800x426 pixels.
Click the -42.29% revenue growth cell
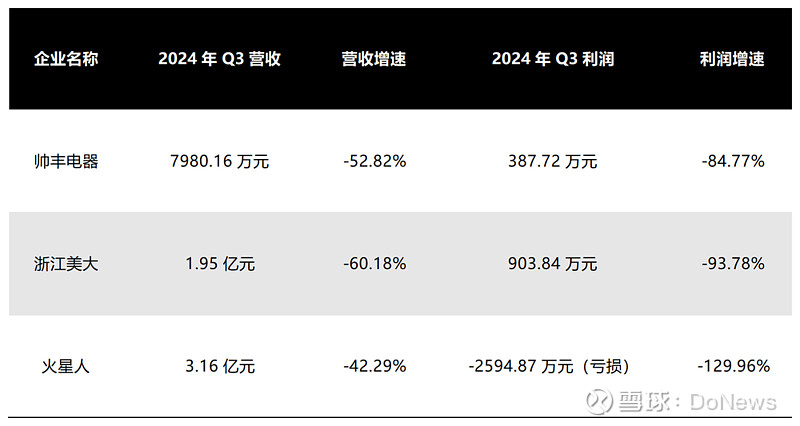[x=373, y=366]
